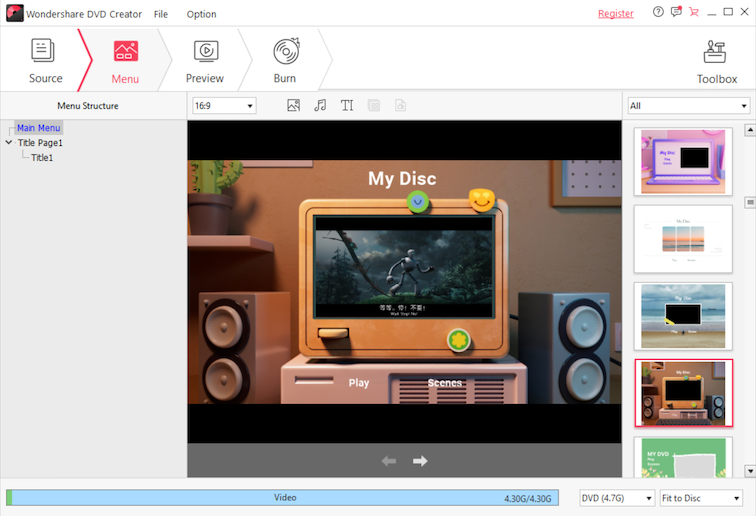Open the DVD (4.7G) disc type dropdown
This screenshot has width=756, height=516.
tap(617, 498)
